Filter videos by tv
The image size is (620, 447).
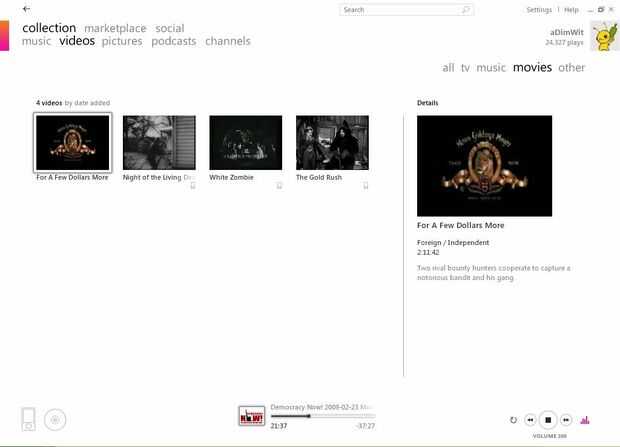[x=465, y=68]
